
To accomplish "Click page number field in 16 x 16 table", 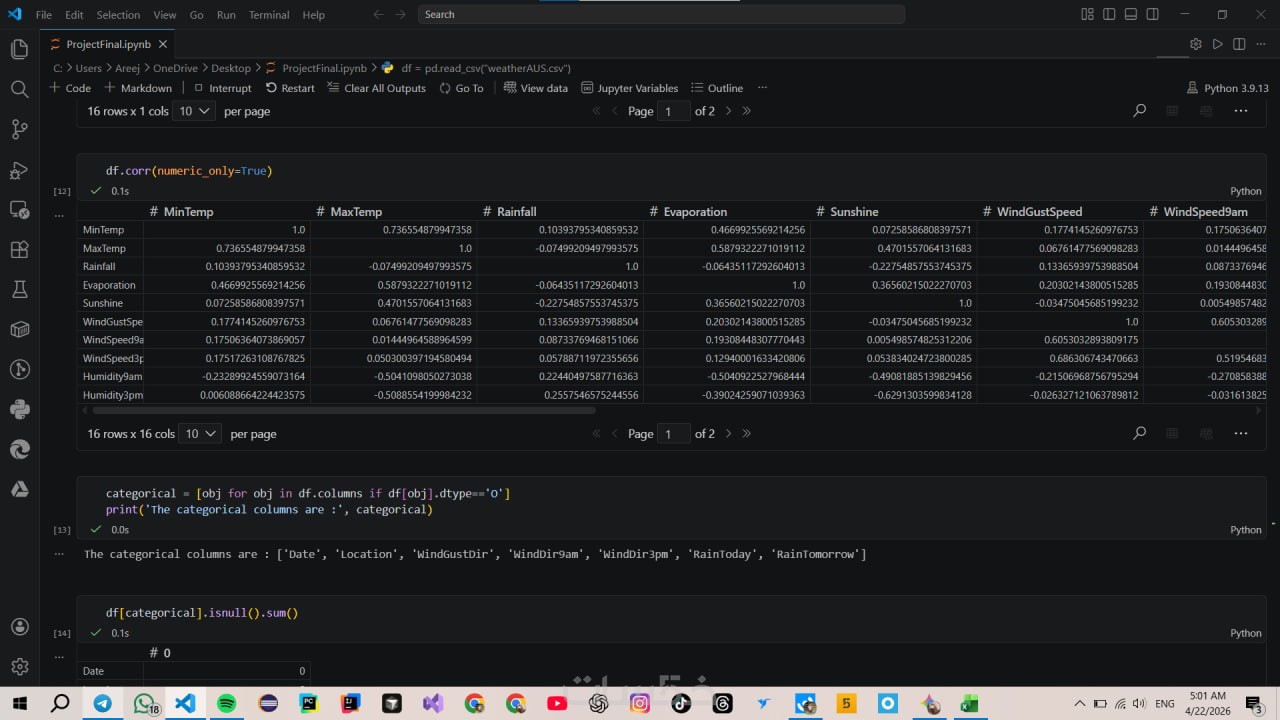I will 675,433.
